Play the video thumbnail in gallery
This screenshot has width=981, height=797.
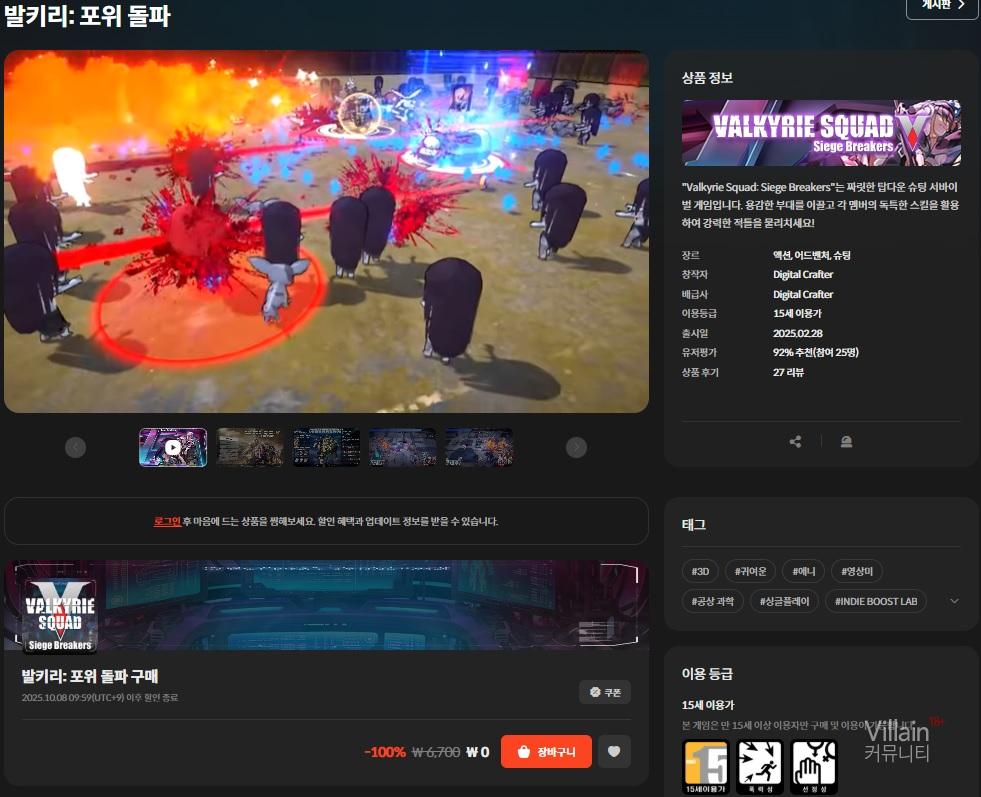coord(173,447)
